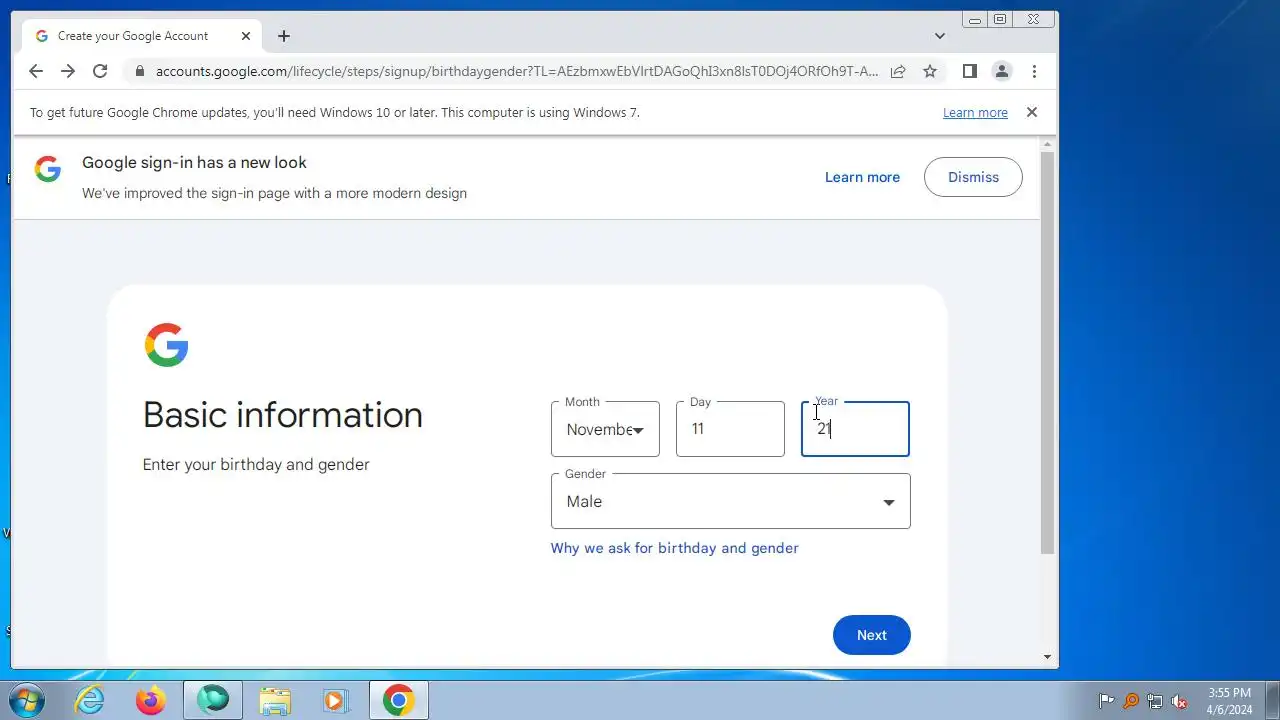Focus the Year input field
This screenshot has height=720, width=1280.
(855, 429)
